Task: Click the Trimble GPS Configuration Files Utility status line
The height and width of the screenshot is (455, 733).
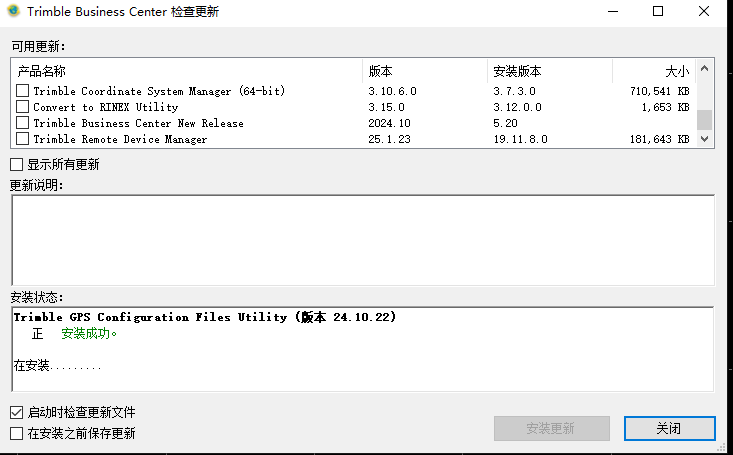Action: coord(205,317)
